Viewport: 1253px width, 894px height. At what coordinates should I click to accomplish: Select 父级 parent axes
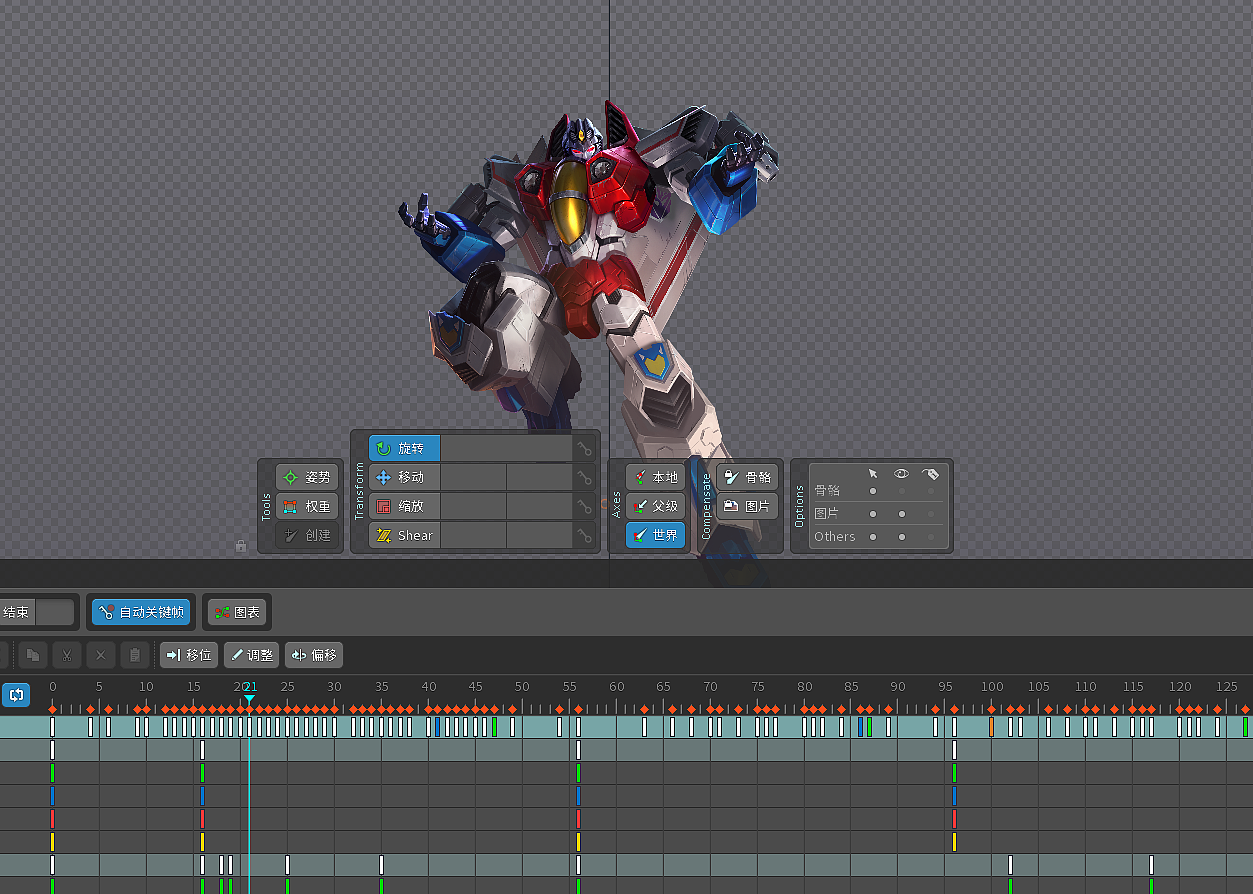click(x=655, y=506)
